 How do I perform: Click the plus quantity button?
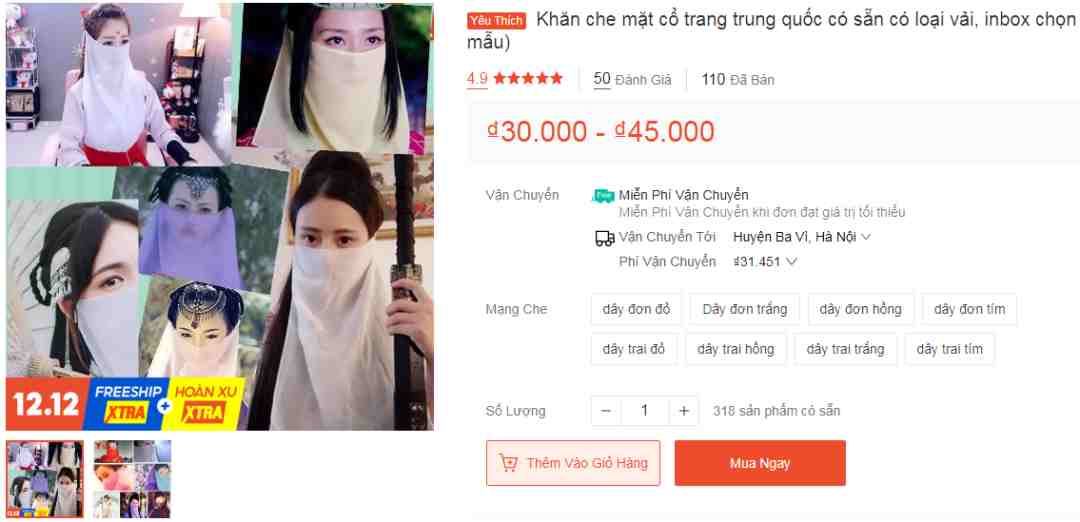(x=684, y=411)
